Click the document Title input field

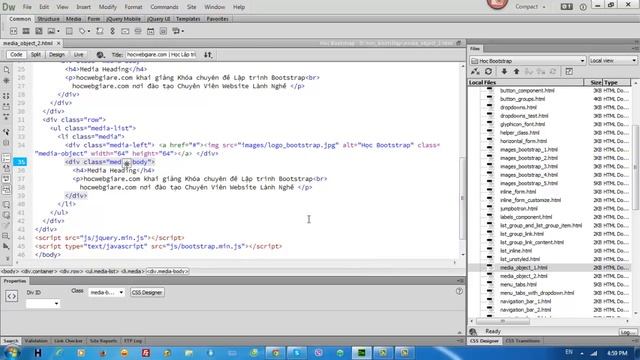pos(161,55)
